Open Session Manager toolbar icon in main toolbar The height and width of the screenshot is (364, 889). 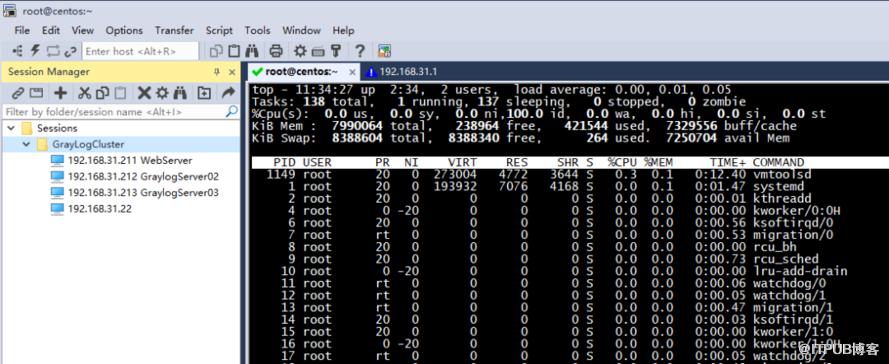(18, 51)
